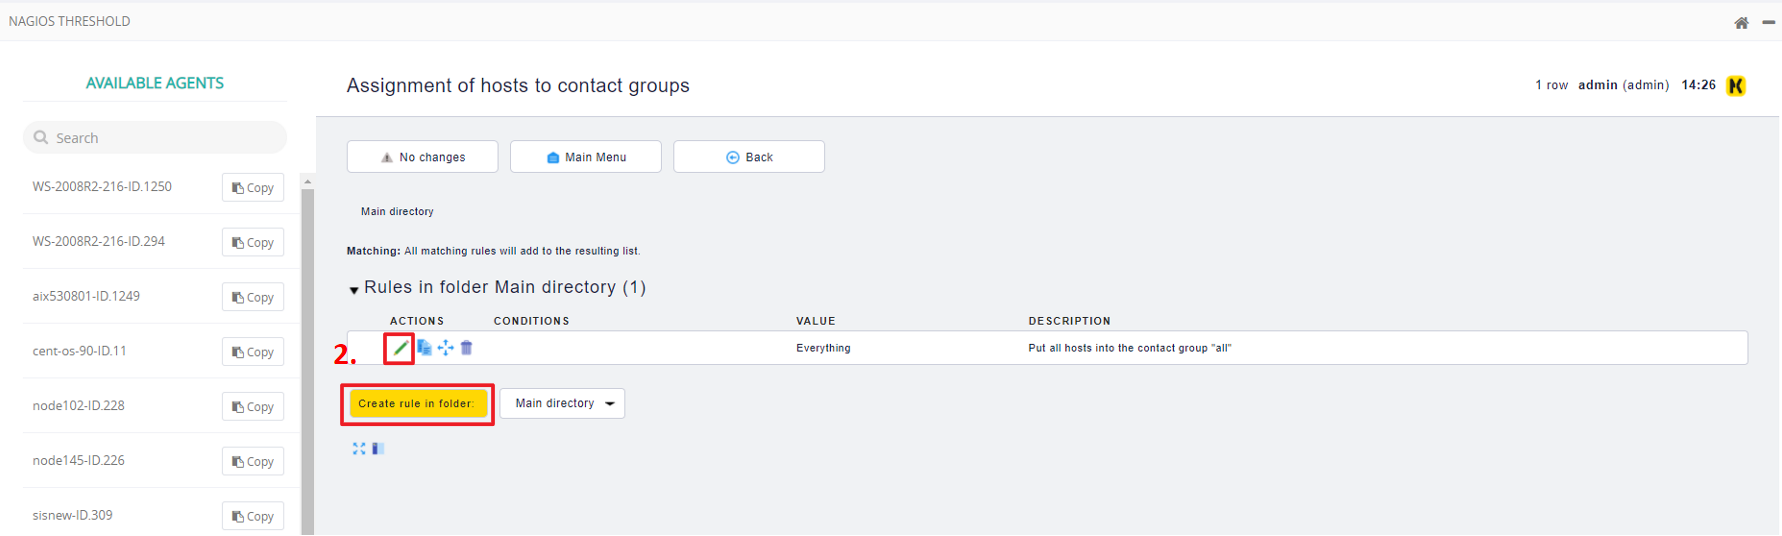Screen dimensions: 1782x536
Task: Collapse the Rules in folder Main directory section
Action: (354, 290)
